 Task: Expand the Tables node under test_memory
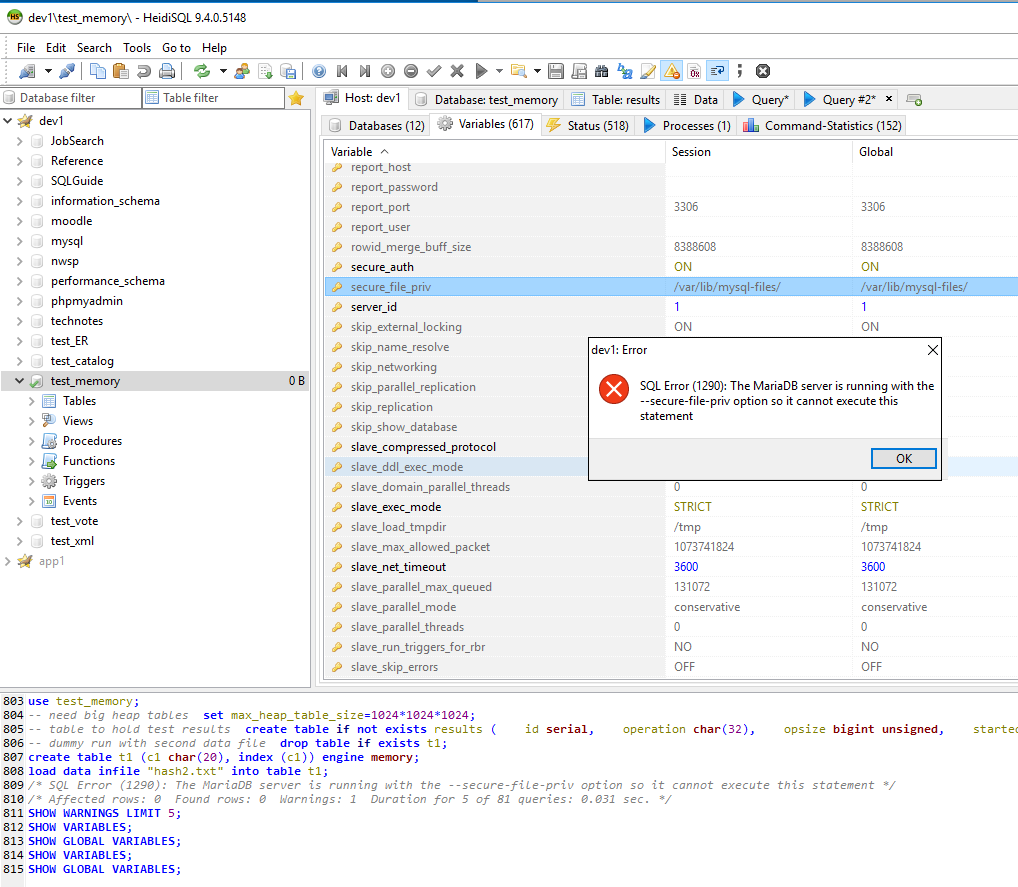(x=32, y=401)
